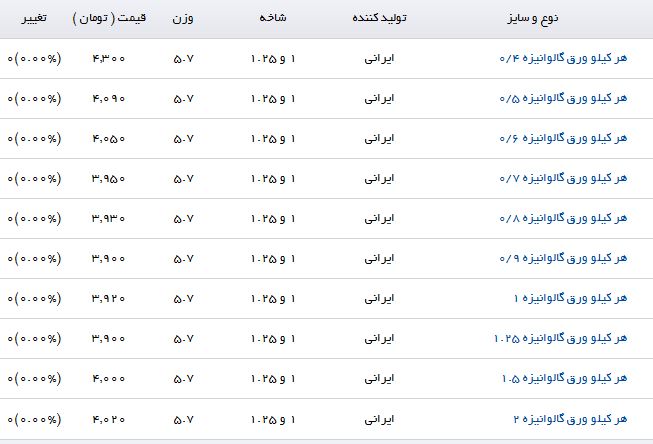Click weight ۵.۷ in the گالوانیزه ۰/۵ row
This screenshot has height=444, width=653.
[x=183, y=99]
